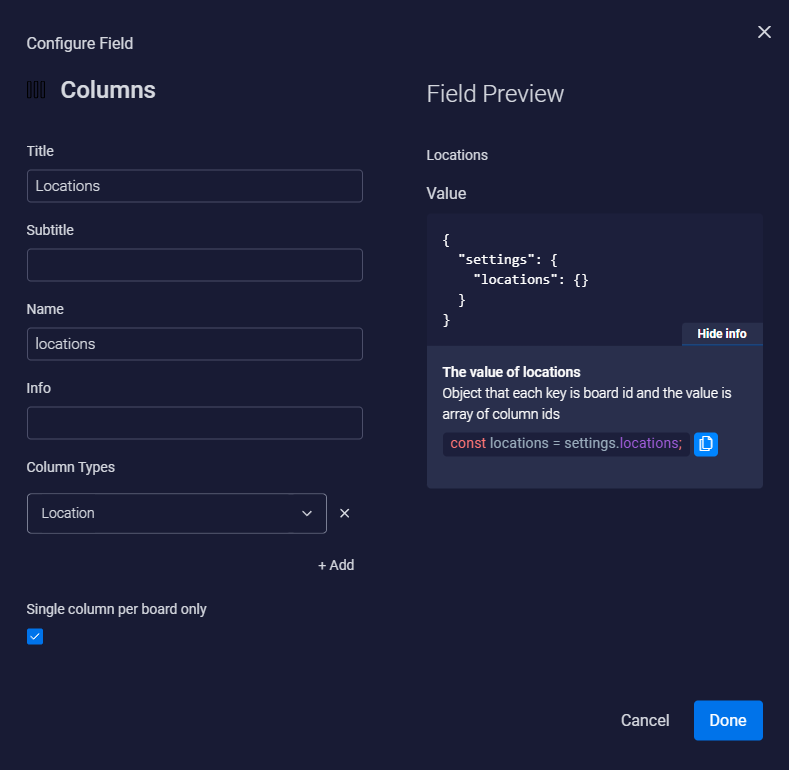Open the Location column type selector

tap(177, 513)
